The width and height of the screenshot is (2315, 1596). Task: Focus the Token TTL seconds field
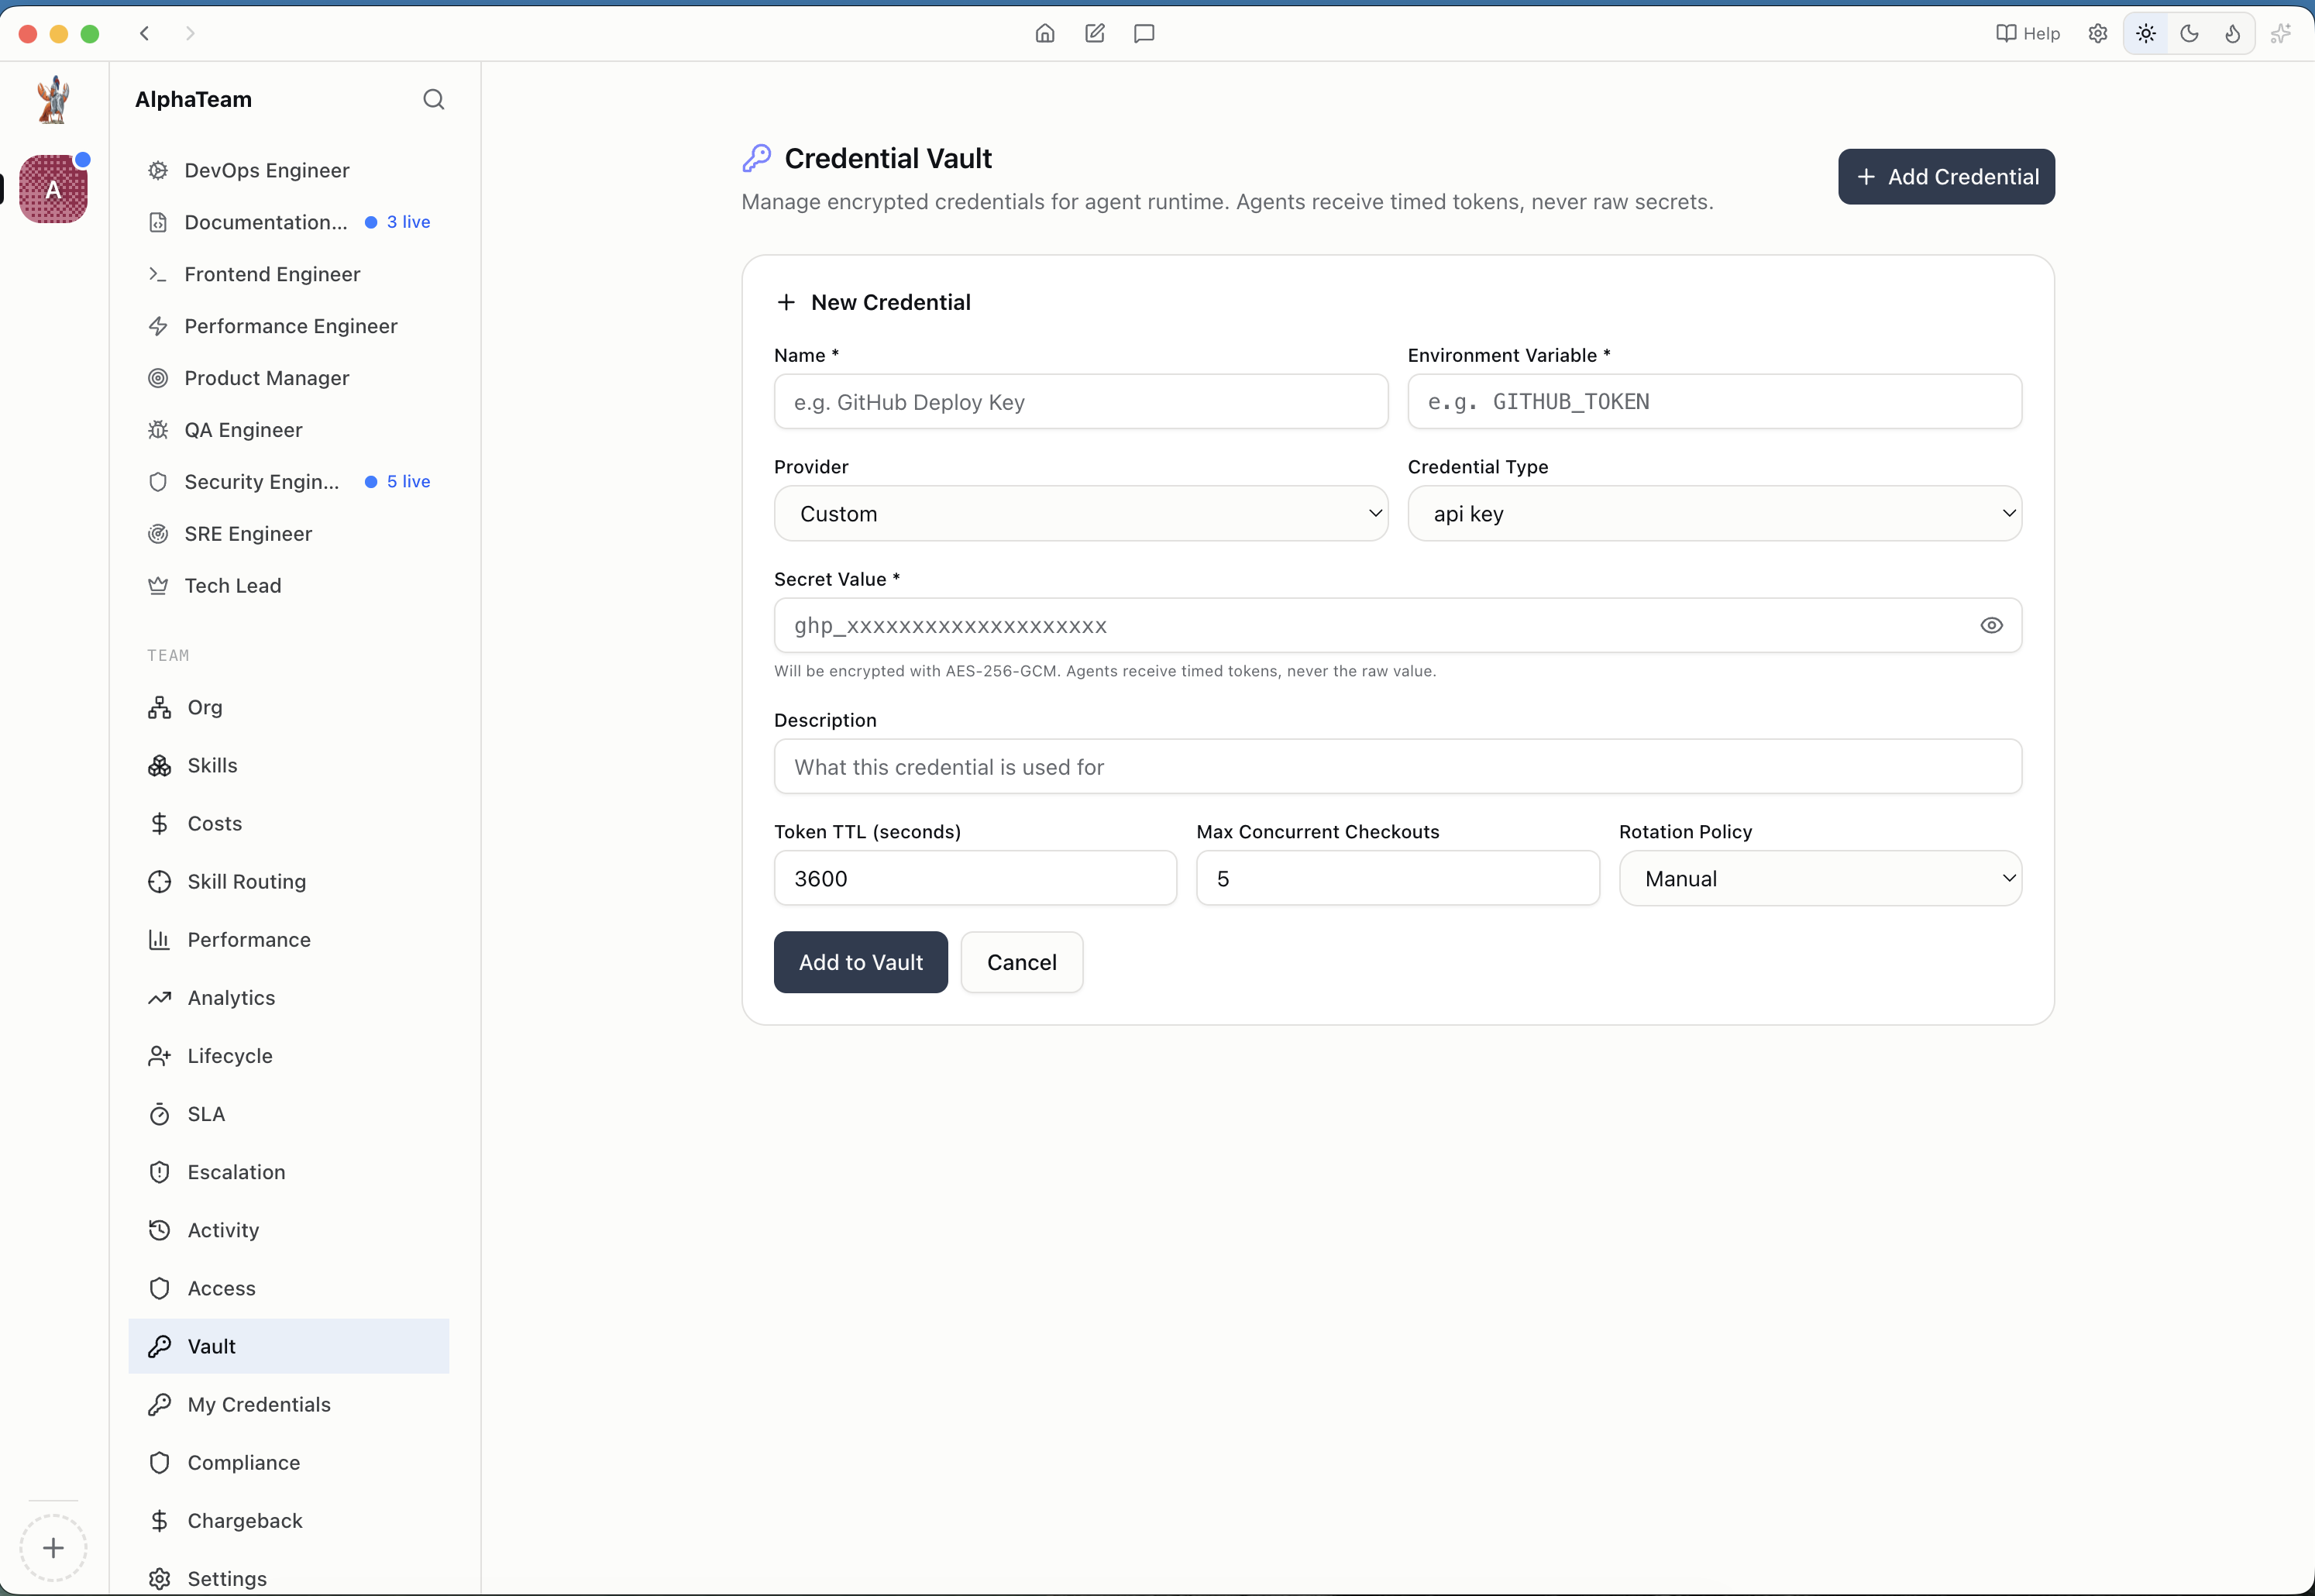click(975, 878)
